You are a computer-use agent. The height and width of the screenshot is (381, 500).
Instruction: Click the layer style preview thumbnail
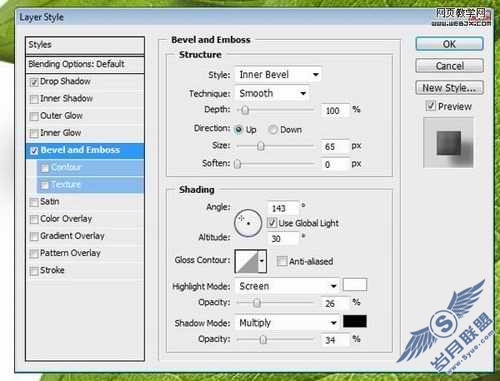point(448,143)
